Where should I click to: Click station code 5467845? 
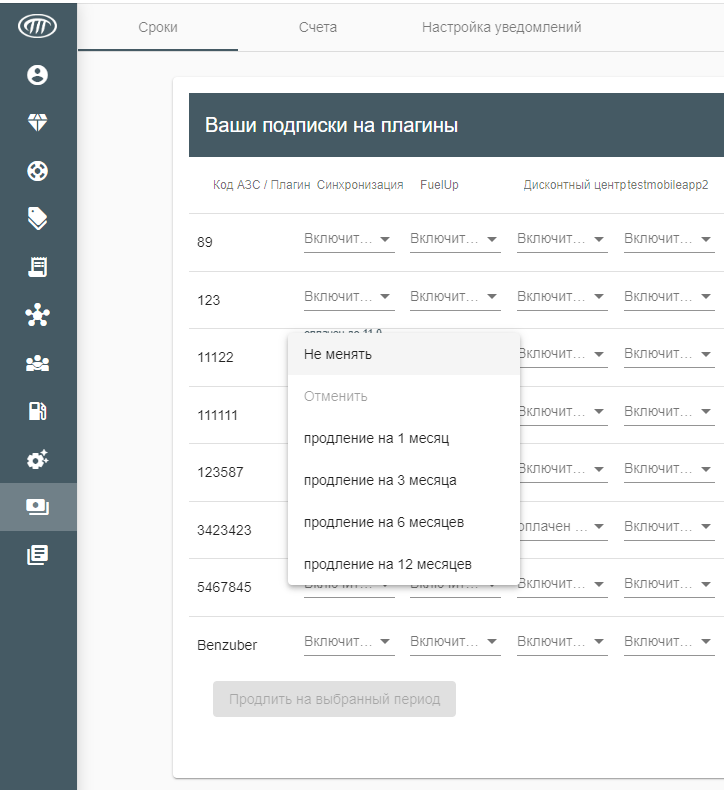pos(224,587)
